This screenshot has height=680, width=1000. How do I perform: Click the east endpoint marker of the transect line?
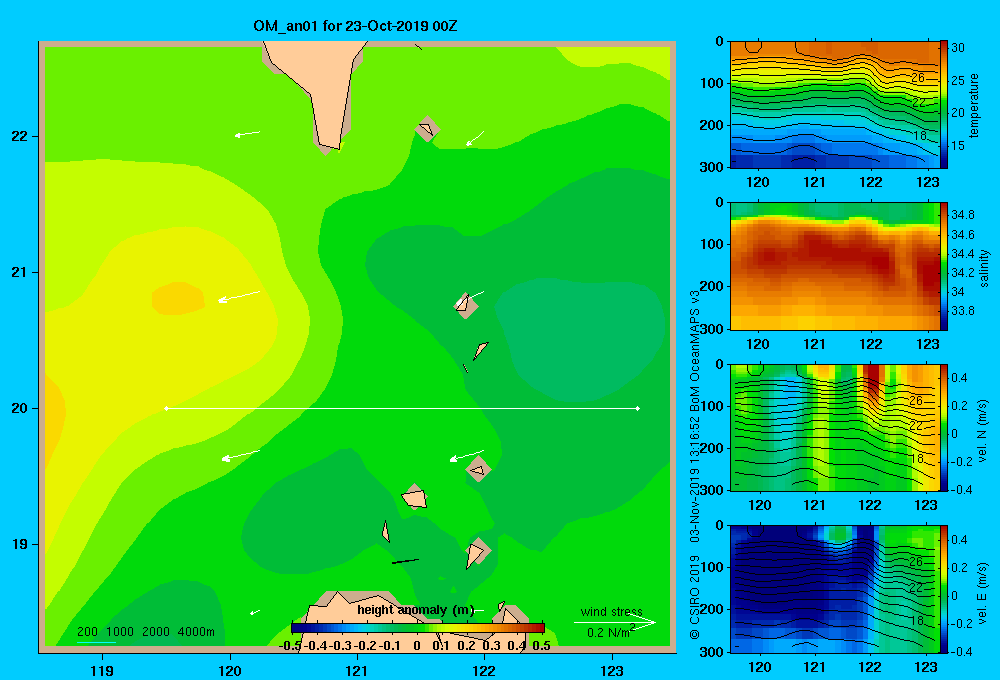638,408
